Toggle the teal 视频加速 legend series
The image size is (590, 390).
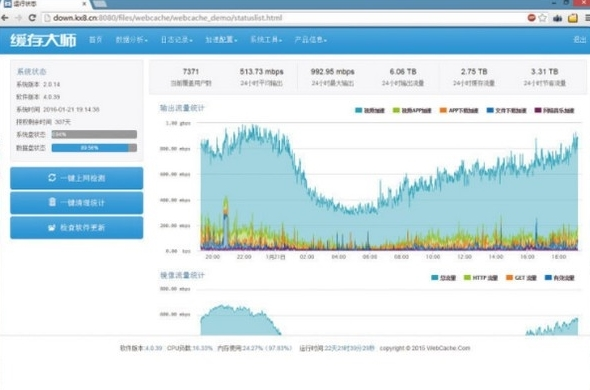(370, 110)
